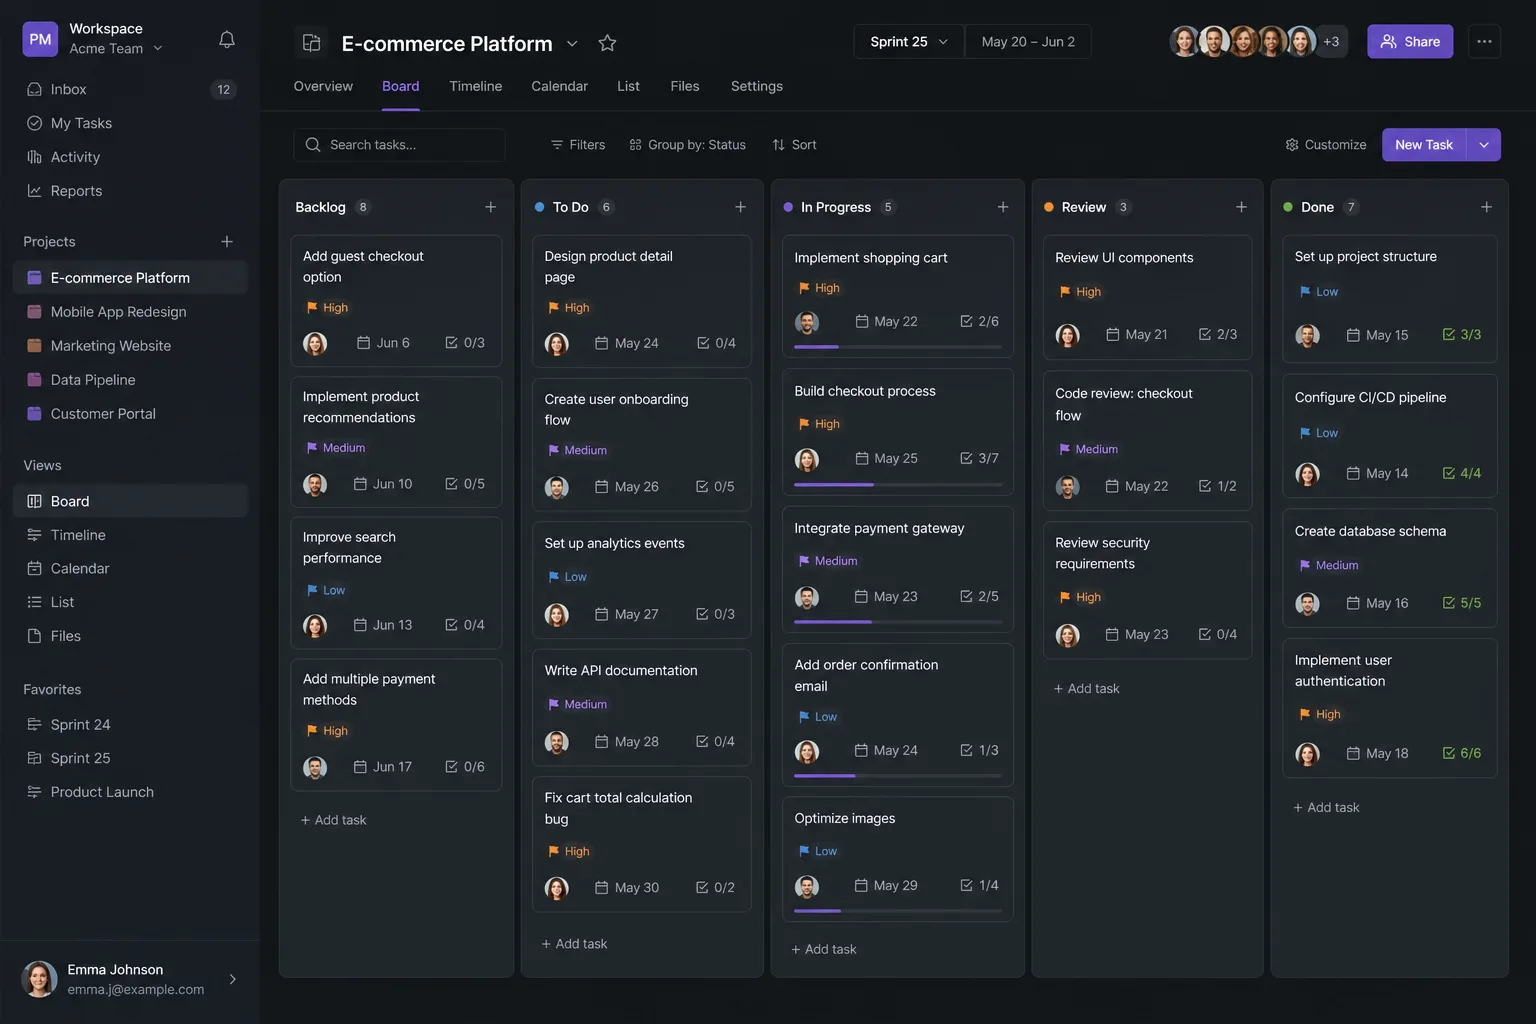Expand the Acme Team workspace switcher
Viewport: 1536px width, 1024px height.
coord(116,48)
